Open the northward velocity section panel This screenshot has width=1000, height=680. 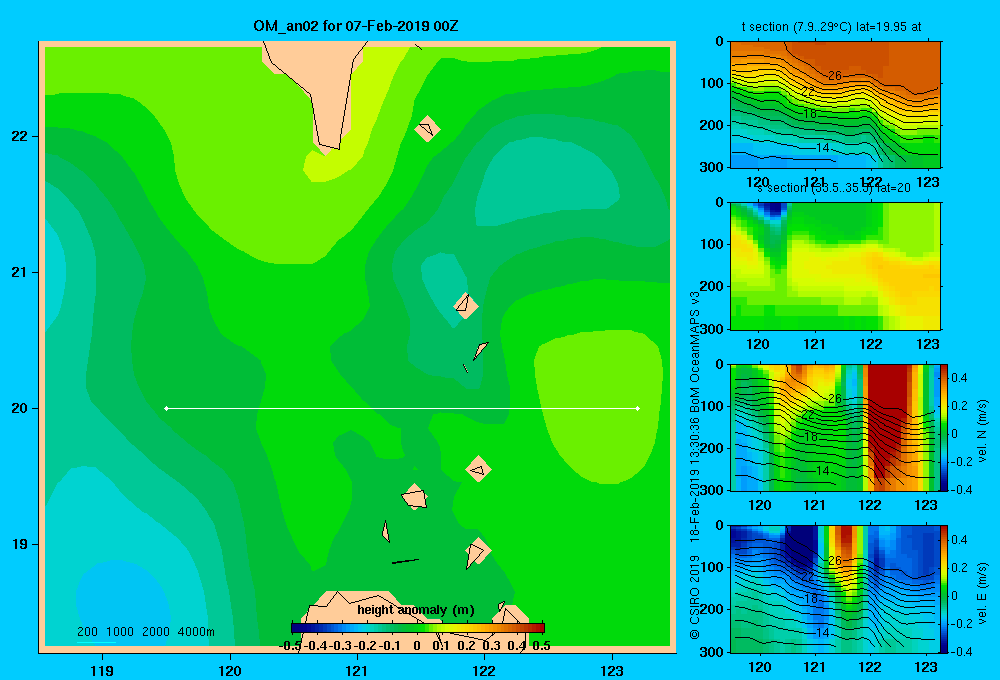click(835, 427)
